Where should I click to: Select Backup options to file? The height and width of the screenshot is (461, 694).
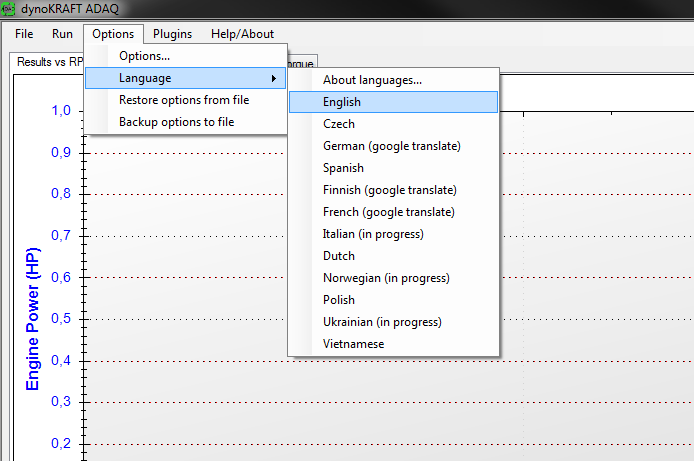185,122
